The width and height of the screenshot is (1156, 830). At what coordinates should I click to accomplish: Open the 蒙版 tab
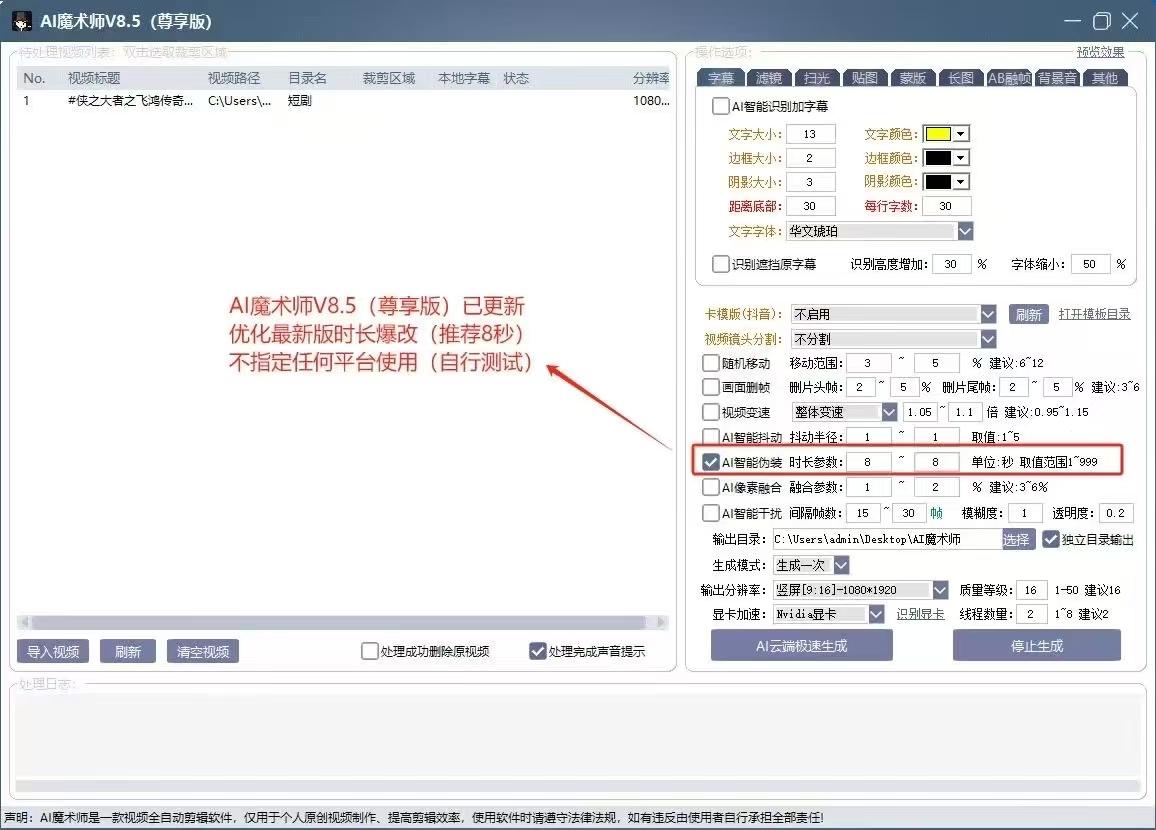(x=911, y=76)
